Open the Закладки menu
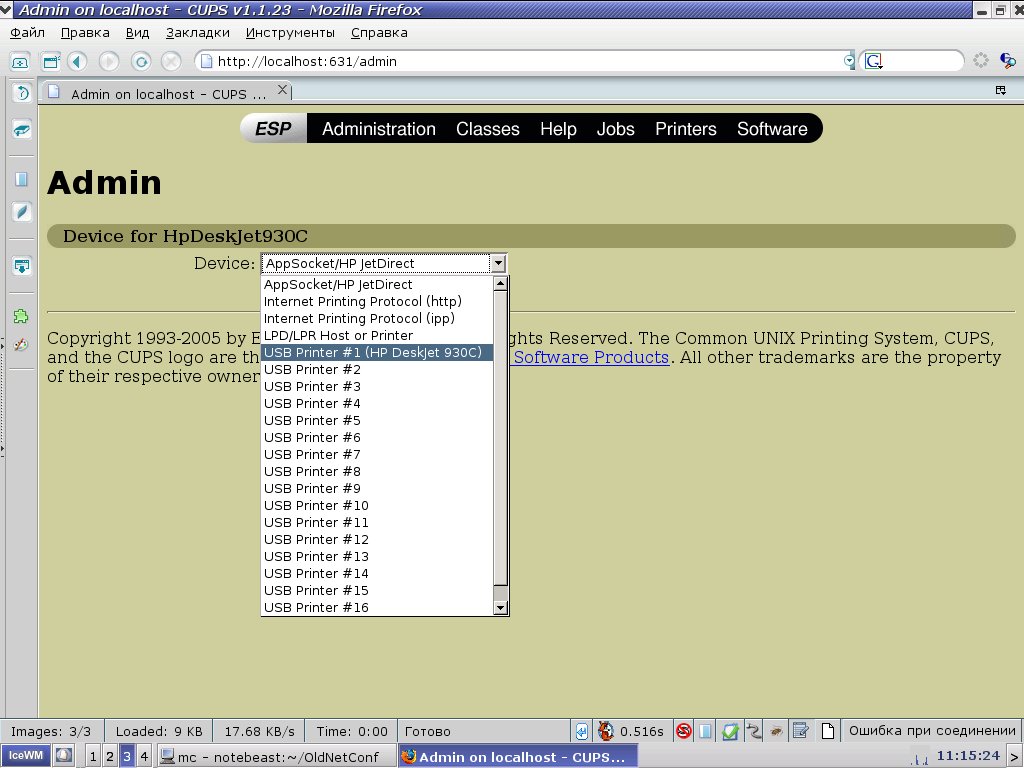Screen dimensions: 1024x768 197,33
